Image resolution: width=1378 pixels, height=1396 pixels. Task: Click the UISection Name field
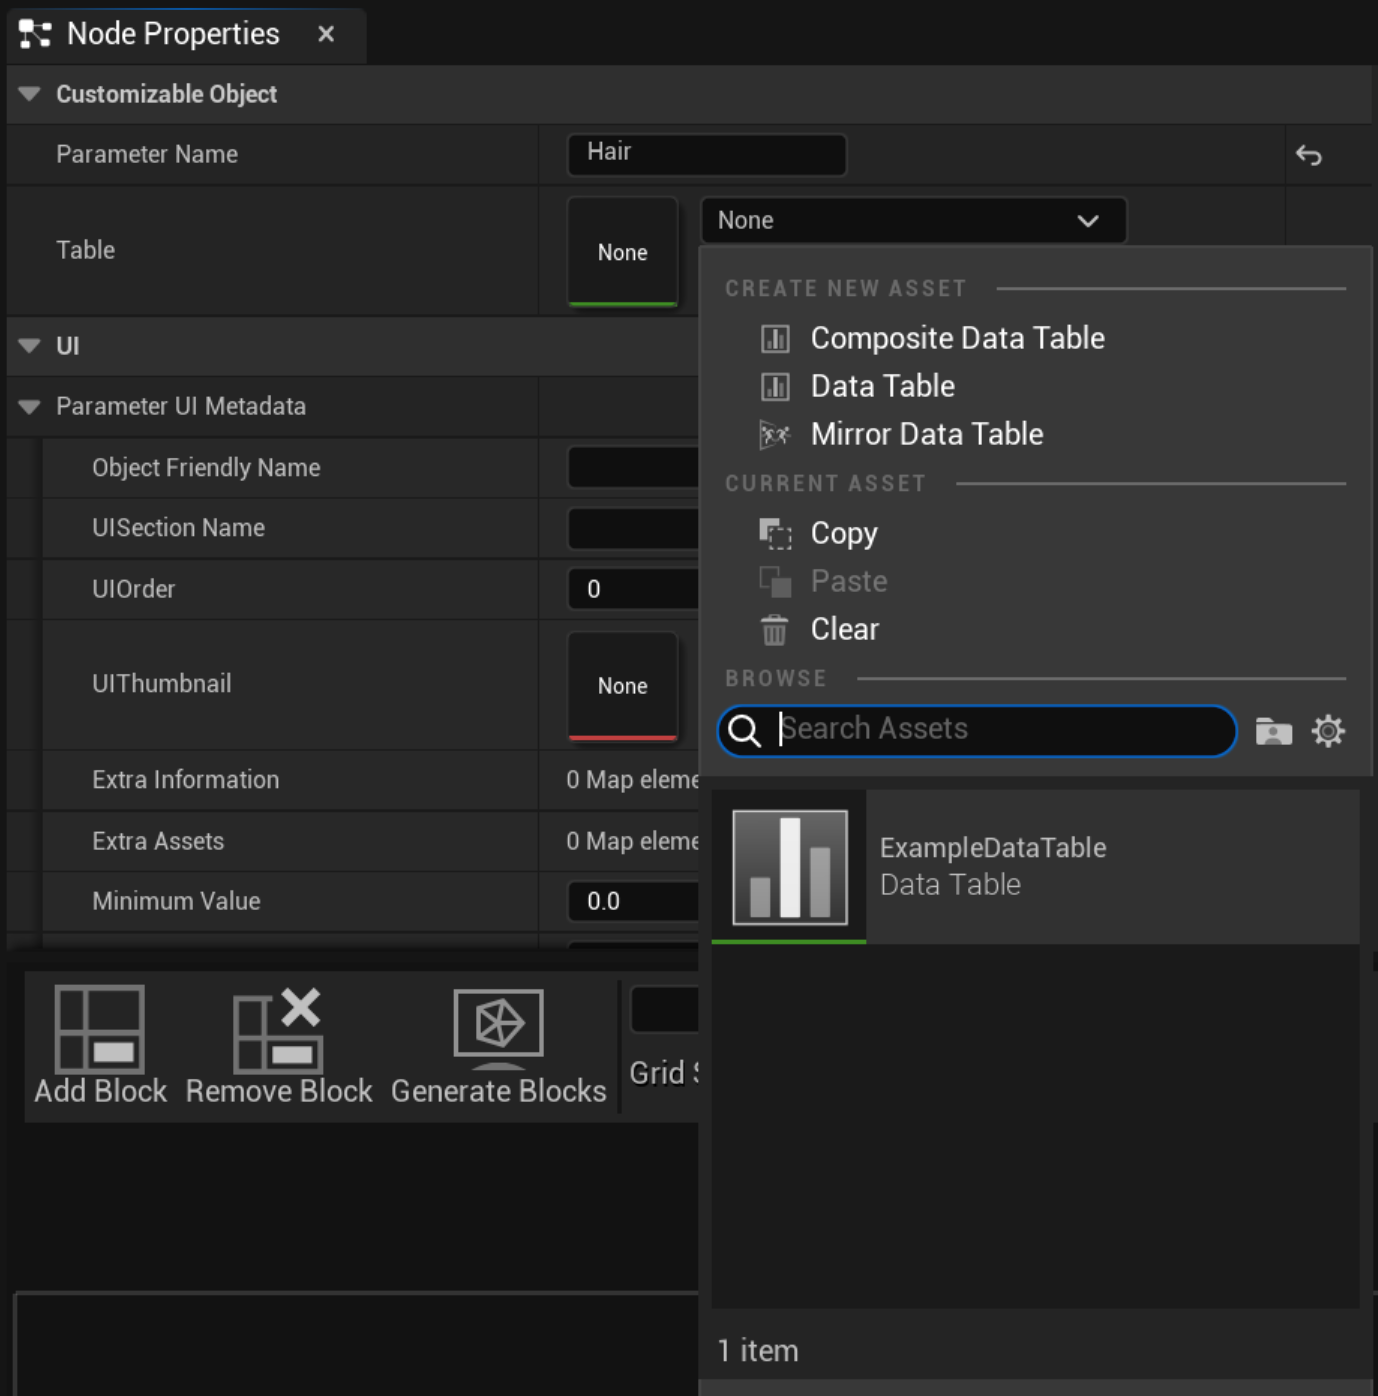point(633,528)
